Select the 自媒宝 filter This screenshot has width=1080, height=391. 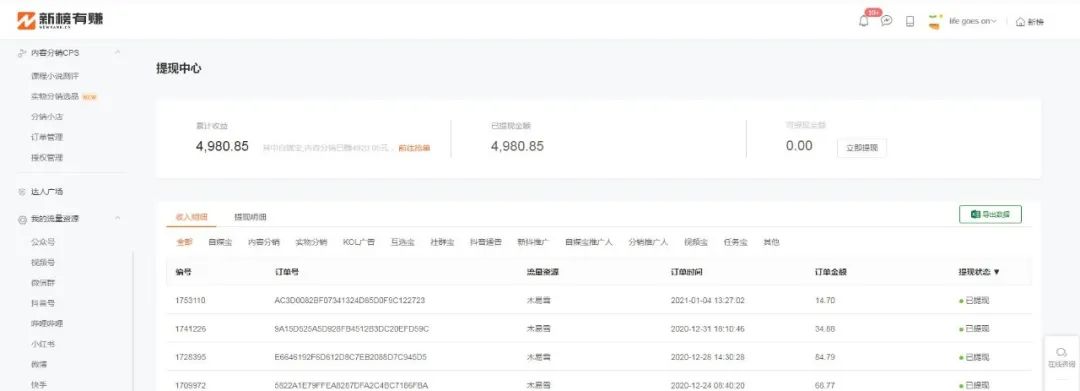coord(220,242)
